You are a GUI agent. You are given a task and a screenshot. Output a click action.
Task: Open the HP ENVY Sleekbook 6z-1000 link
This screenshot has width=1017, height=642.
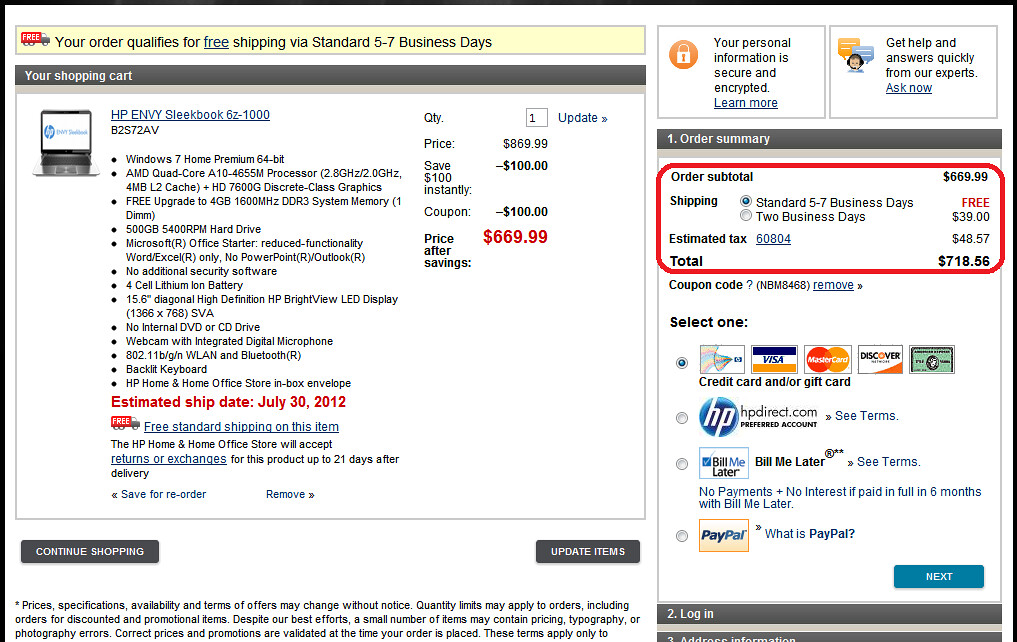[x=190, y=115]
